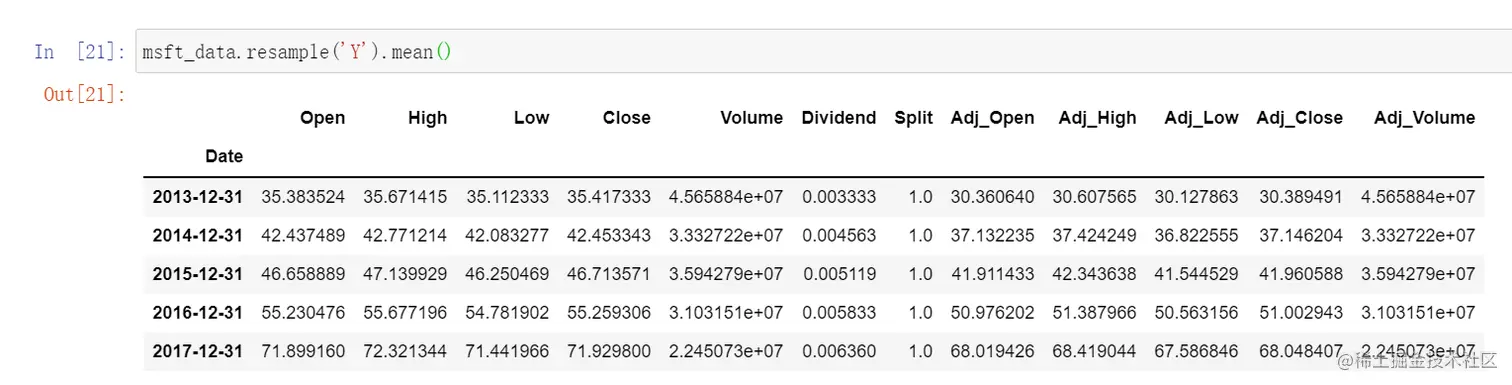Click the Volume column header

click(x=751, y=118)
